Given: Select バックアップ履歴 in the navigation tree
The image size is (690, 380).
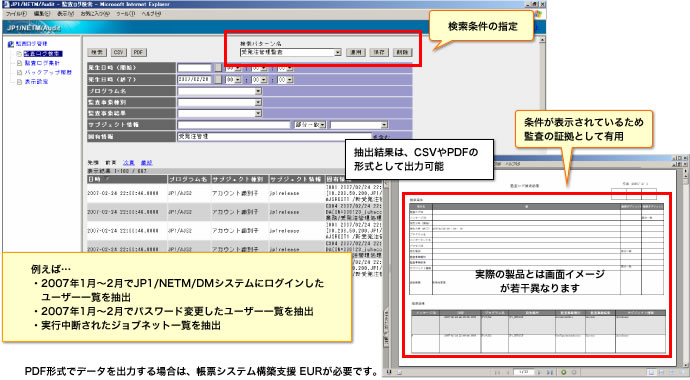Looking at the screenshot, I should pos(48,73).
